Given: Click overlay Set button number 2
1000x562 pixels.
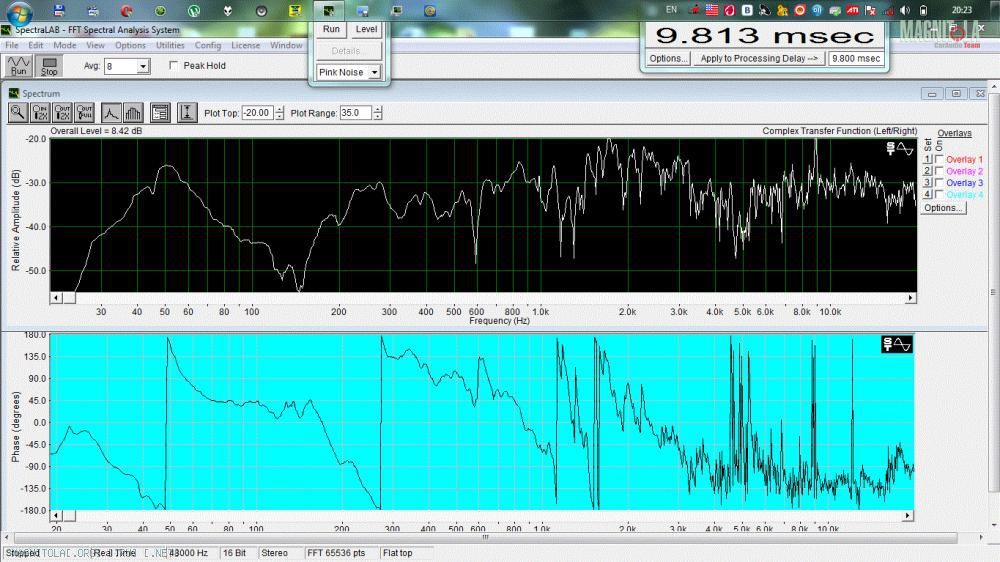Looking at the screenshot, I should point(928,171).
